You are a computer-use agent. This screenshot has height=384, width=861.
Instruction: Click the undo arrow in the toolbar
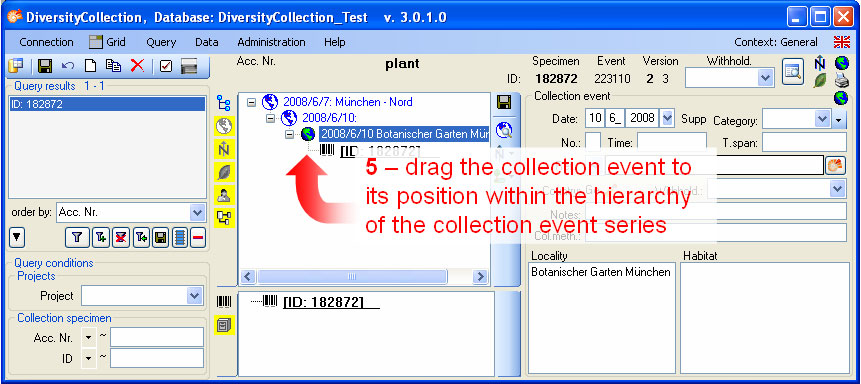pos(68,66)
